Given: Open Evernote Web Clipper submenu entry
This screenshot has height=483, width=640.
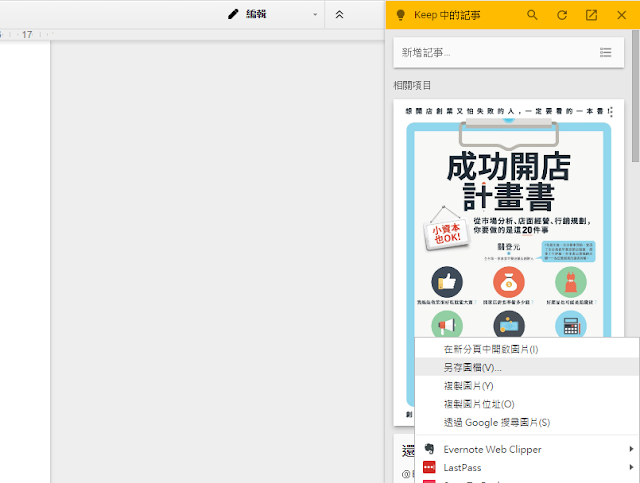Looking at the screenshot, I should point(527,449).
